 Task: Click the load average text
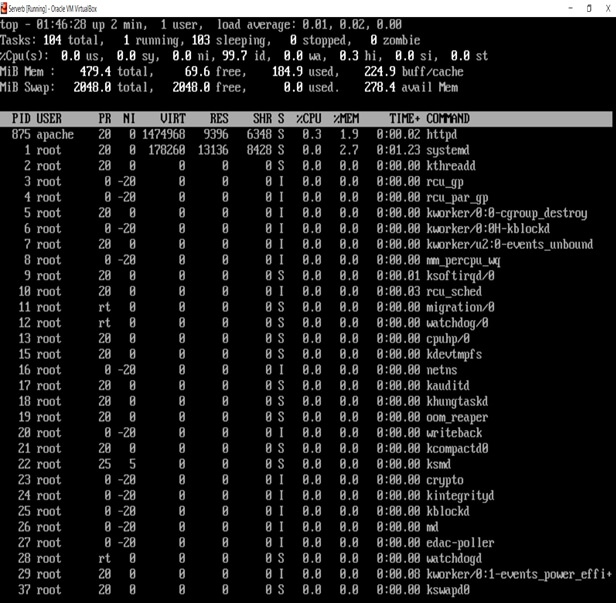(x=309, y=25)
